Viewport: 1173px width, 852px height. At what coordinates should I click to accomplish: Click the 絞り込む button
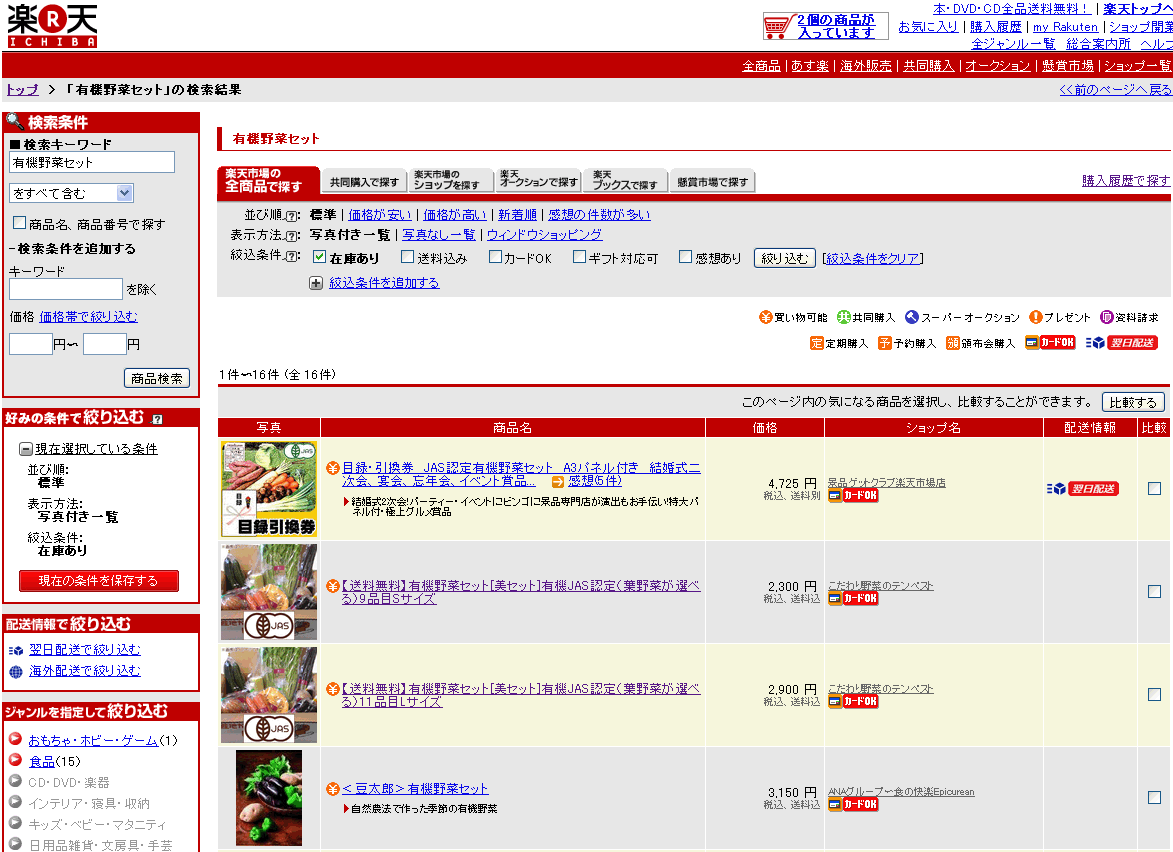(x=785, y=258)
